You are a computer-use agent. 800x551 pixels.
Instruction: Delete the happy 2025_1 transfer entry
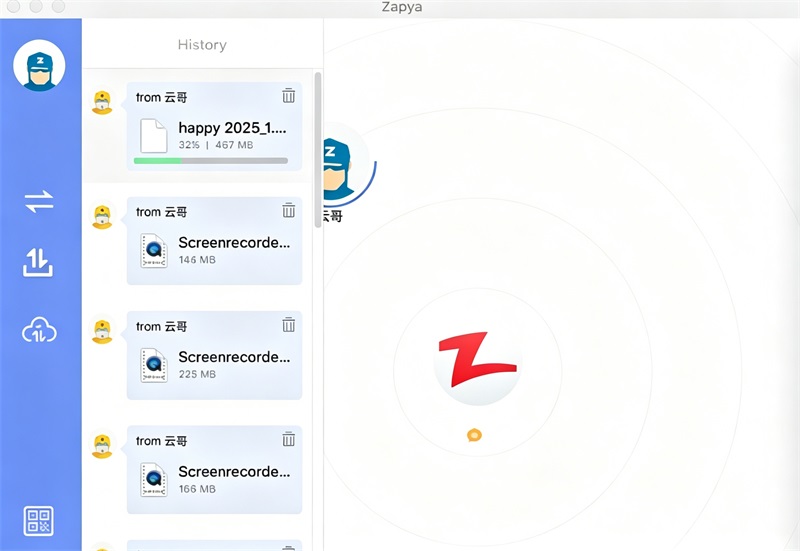point(288,95)
